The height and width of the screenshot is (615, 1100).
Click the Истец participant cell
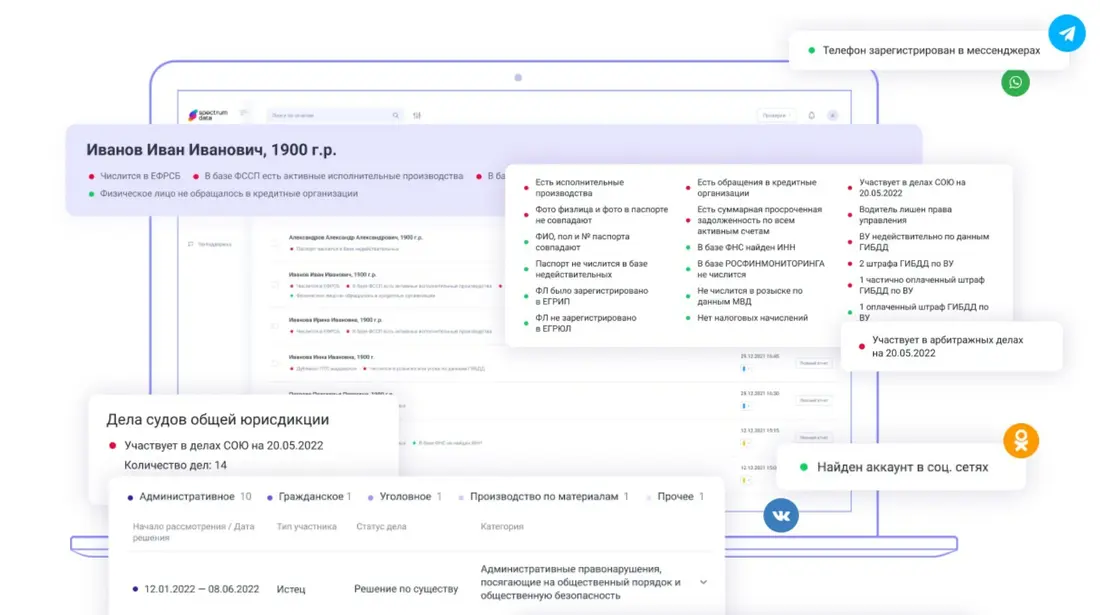(x=290, y=589)
